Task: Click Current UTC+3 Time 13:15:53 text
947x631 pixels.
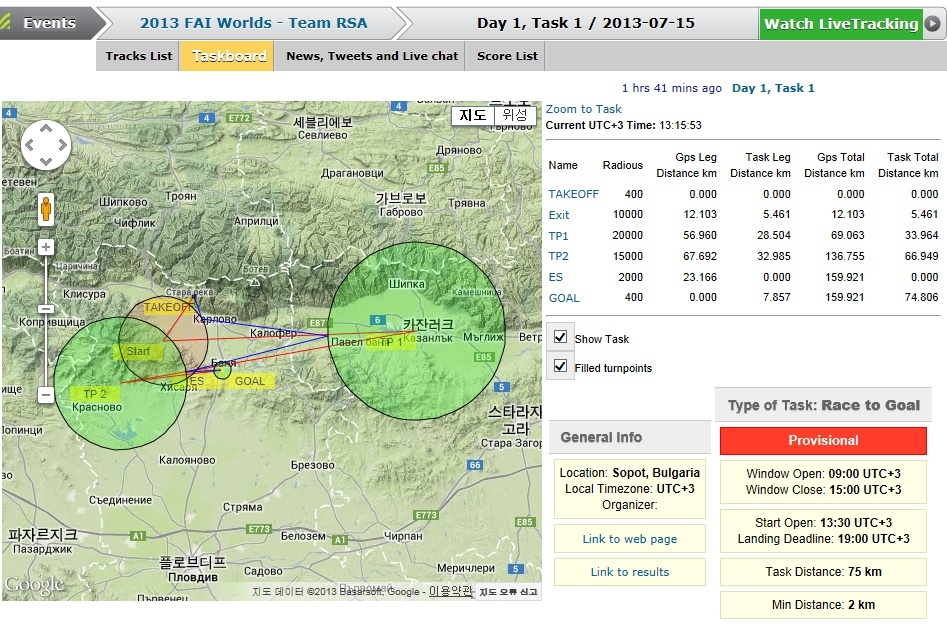Action: [x=623, y=125]
